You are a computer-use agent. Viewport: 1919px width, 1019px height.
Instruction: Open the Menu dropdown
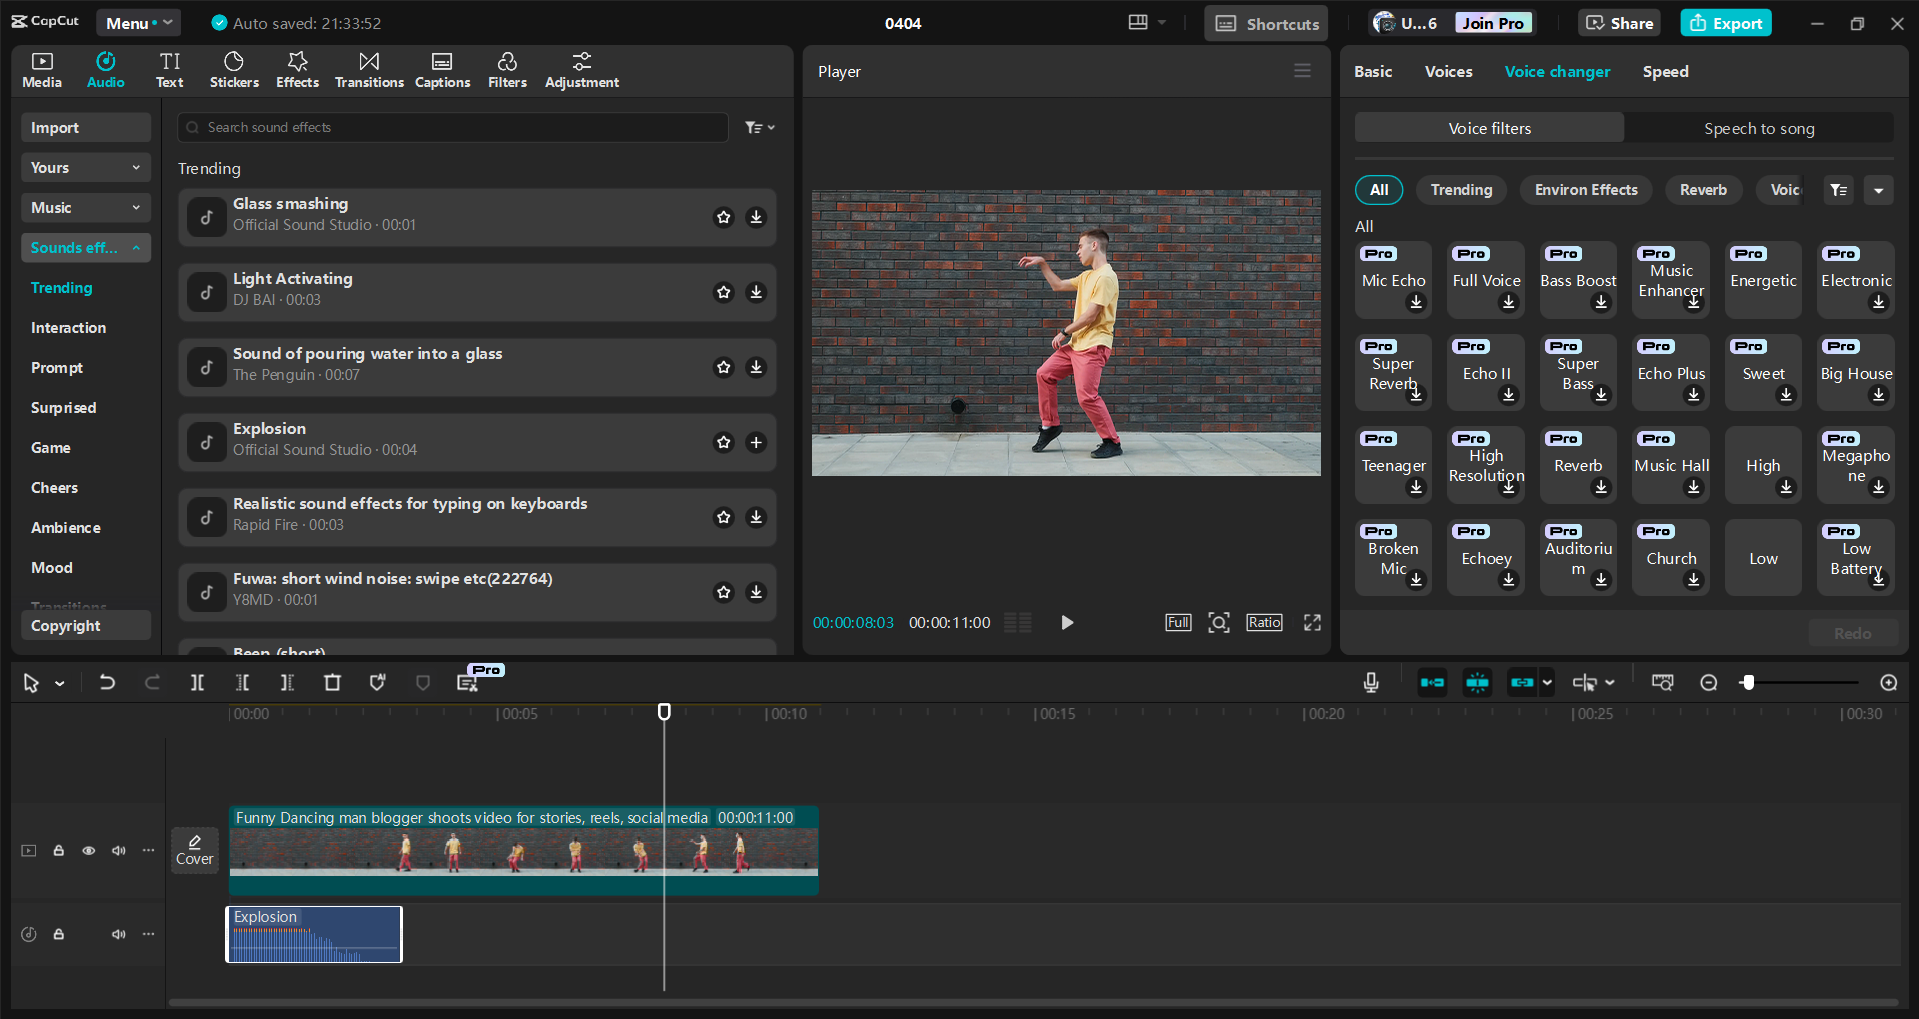(x=138, y=23)
